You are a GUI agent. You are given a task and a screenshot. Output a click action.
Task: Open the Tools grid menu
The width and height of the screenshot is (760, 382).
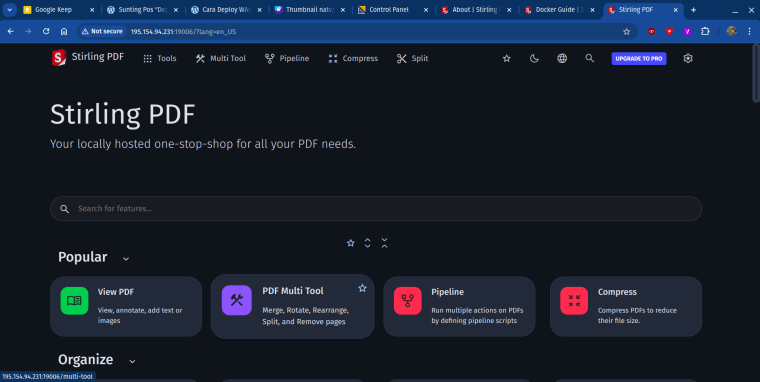(x=159, y=58)
